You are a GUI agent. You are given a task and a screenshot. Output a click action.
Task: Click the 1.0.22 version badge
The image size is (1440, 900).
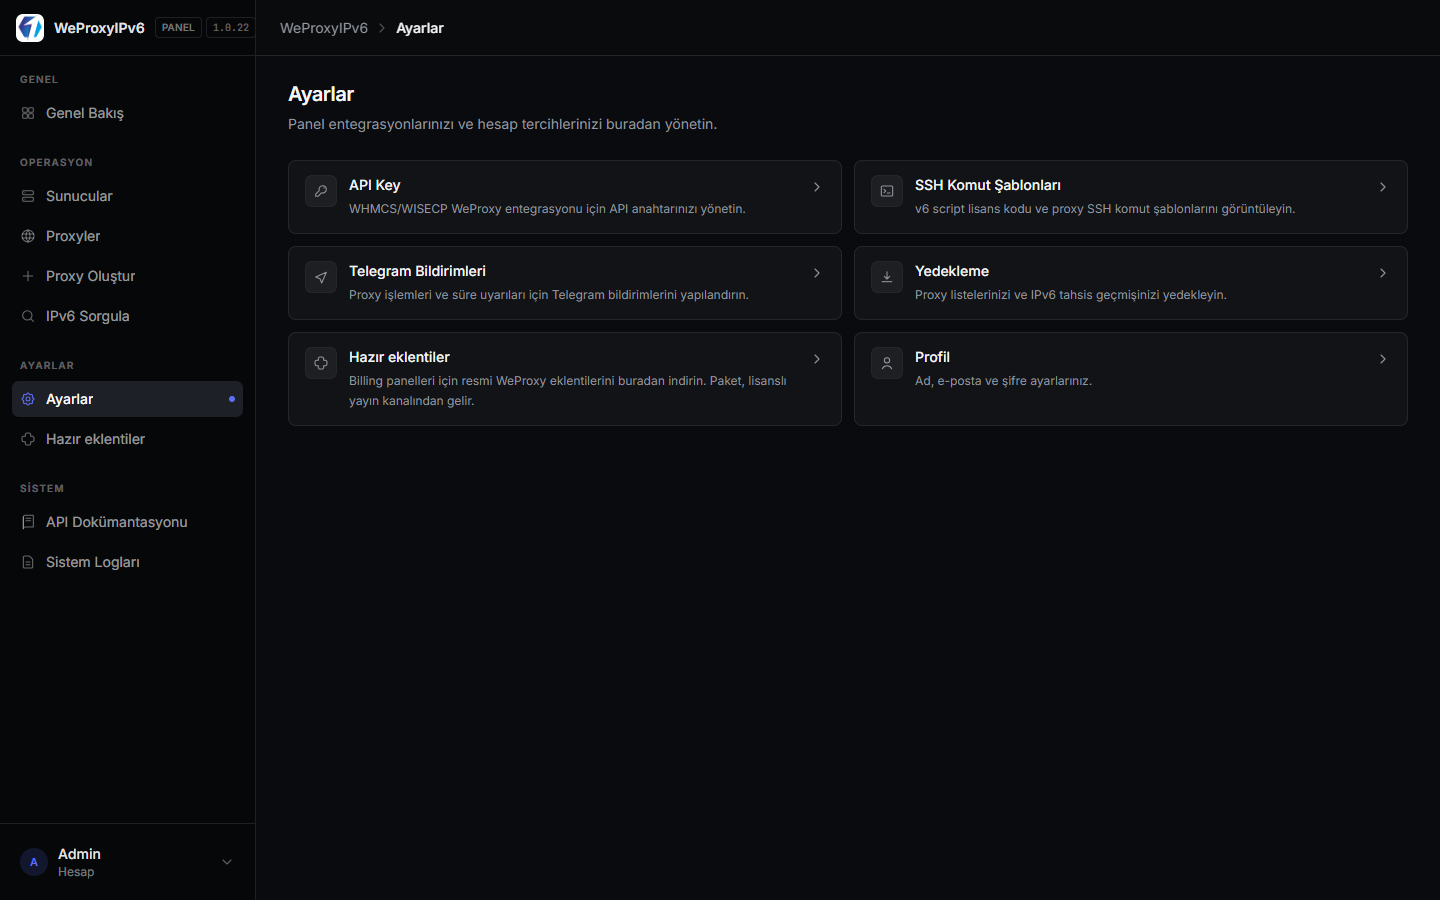point(231,28)
